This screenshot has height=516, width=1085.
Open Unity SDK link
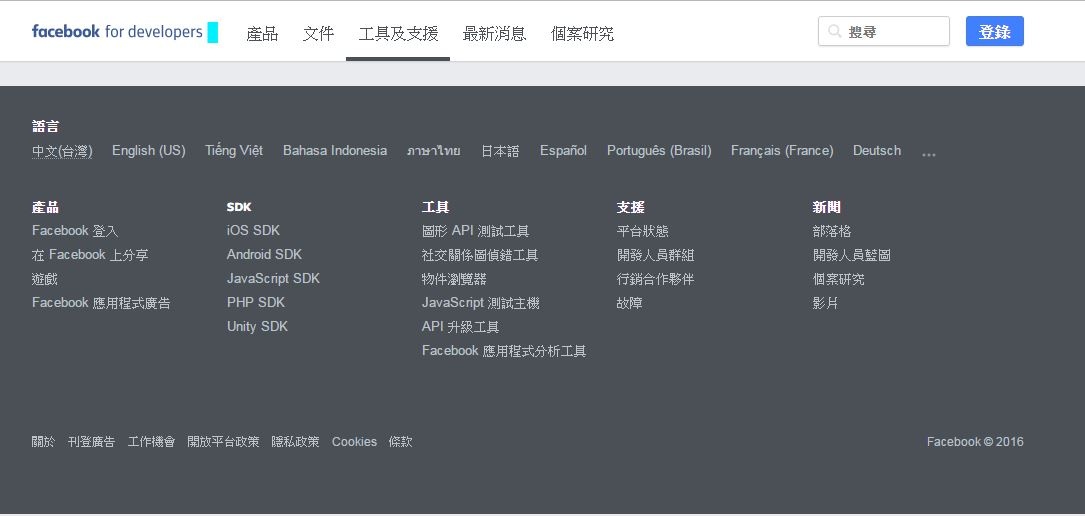257,327
